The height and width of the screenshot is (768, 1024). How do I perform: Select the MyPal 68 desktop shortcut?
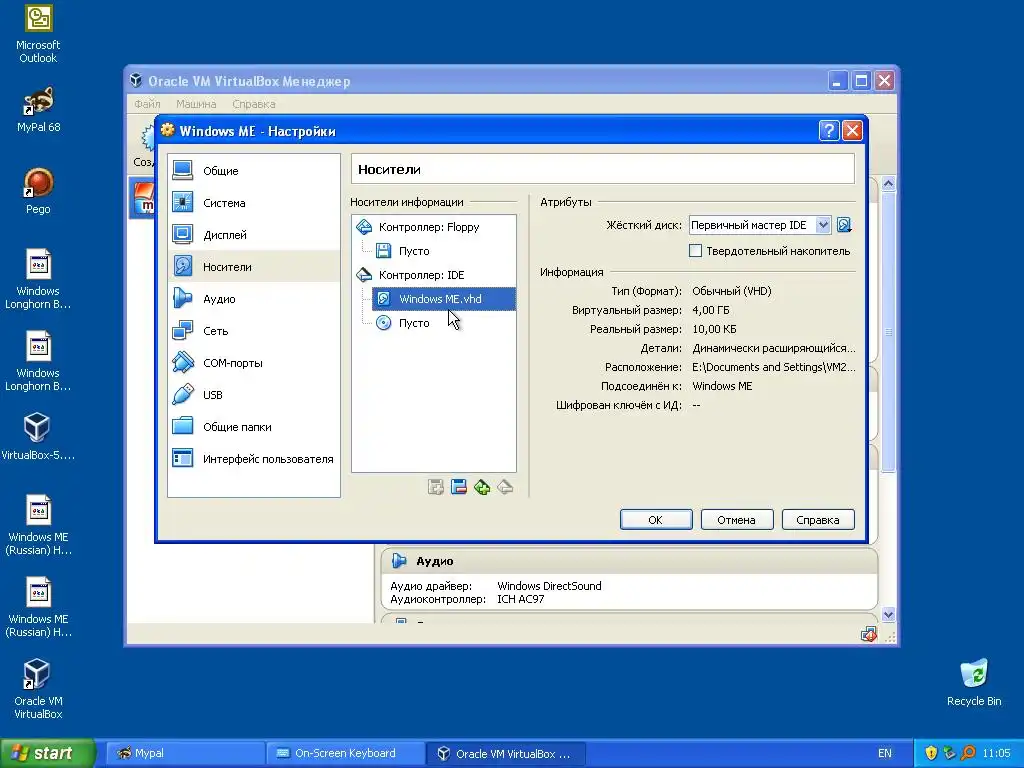tap(38, 110)
